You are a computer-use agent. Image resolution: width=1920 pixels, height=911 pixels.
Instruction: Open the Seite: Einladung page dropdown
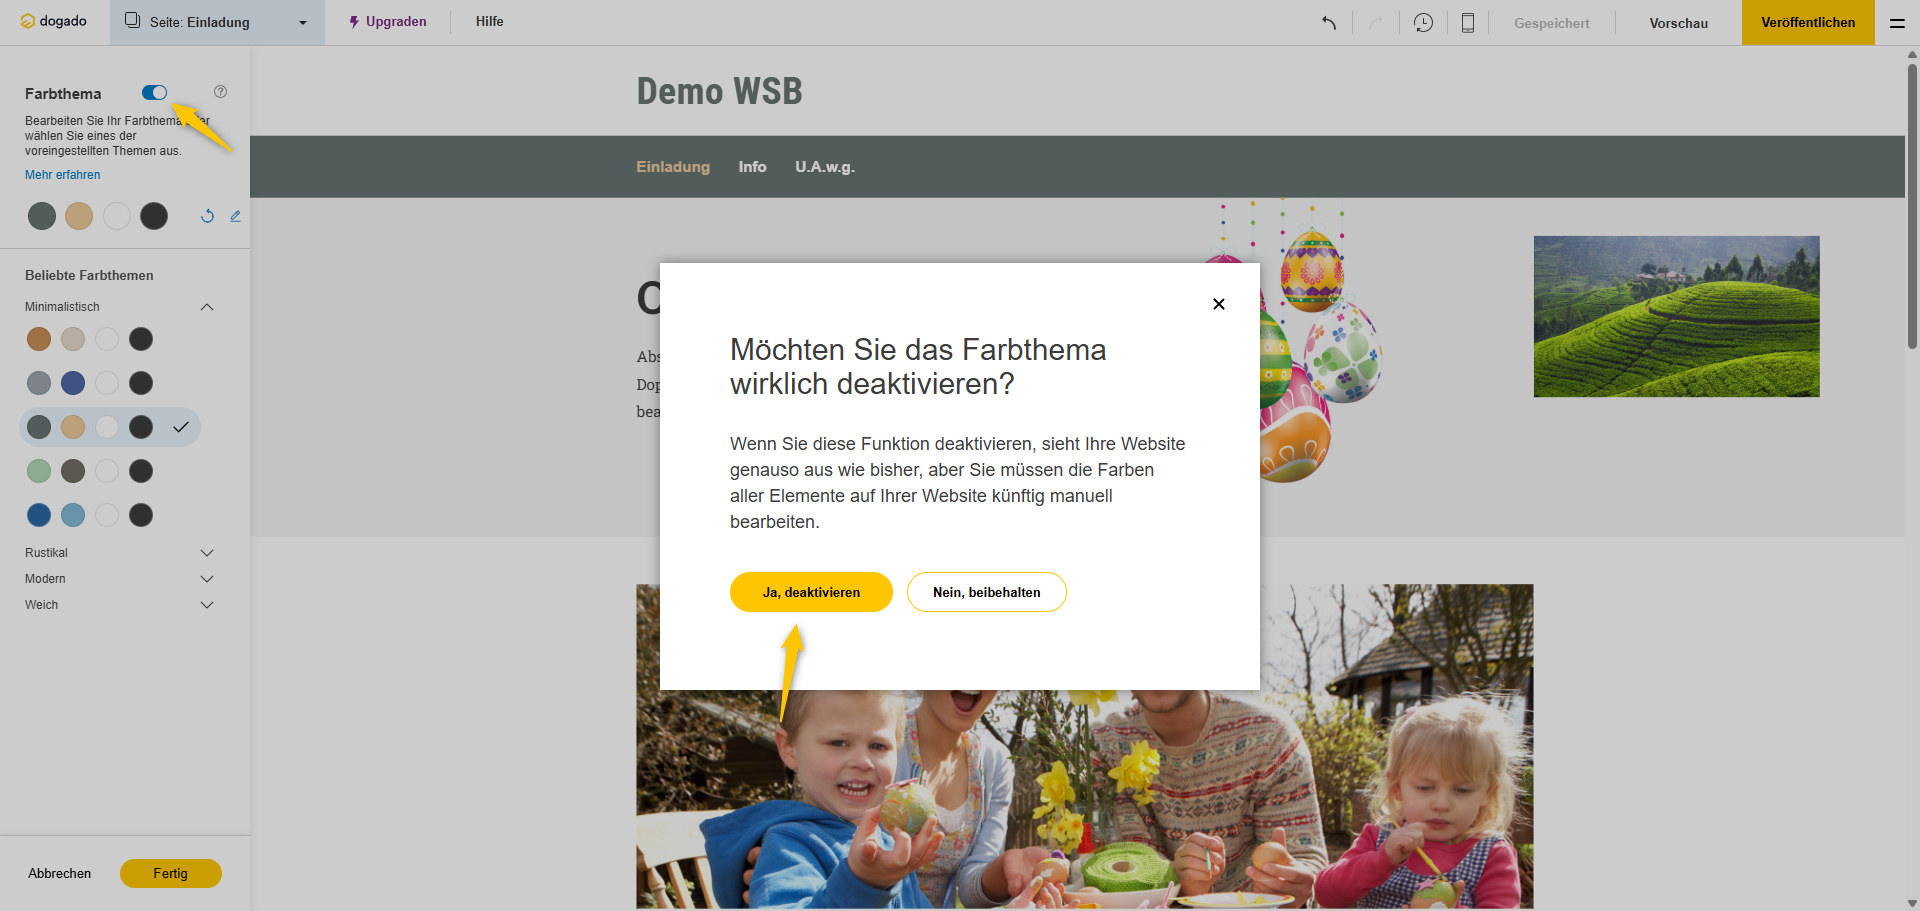click(217, 22)
